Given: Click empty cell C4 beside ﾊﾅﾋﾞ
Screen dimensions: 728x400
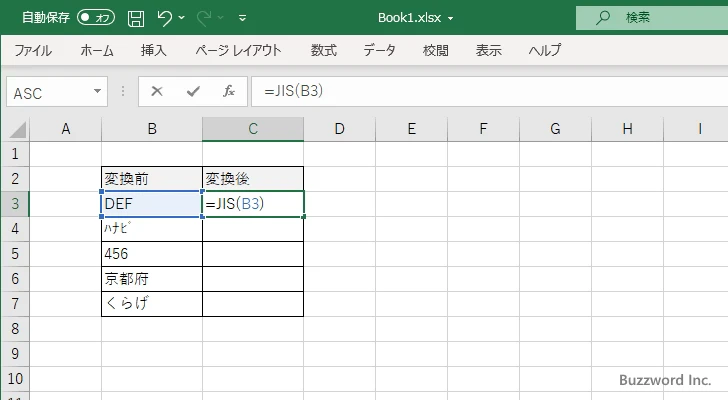Looking at the screenshot, I should (x=253, y=229).
